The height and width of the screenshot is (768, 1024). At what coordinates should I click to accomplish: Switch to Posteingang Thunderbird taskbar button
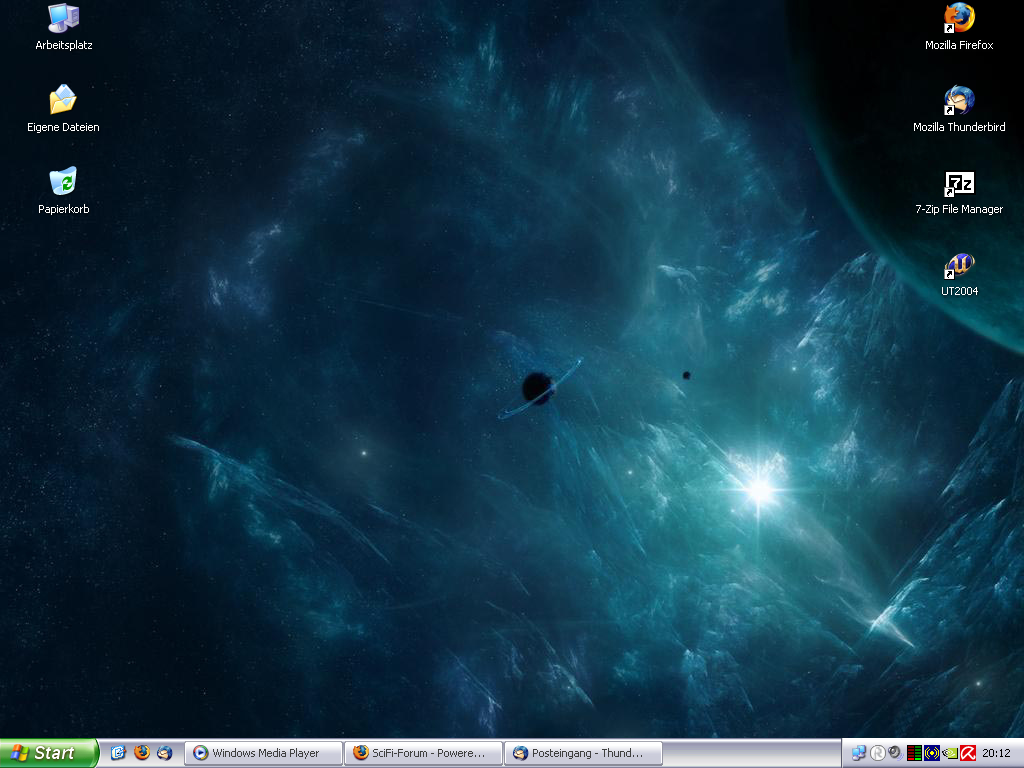pos(583,753)
